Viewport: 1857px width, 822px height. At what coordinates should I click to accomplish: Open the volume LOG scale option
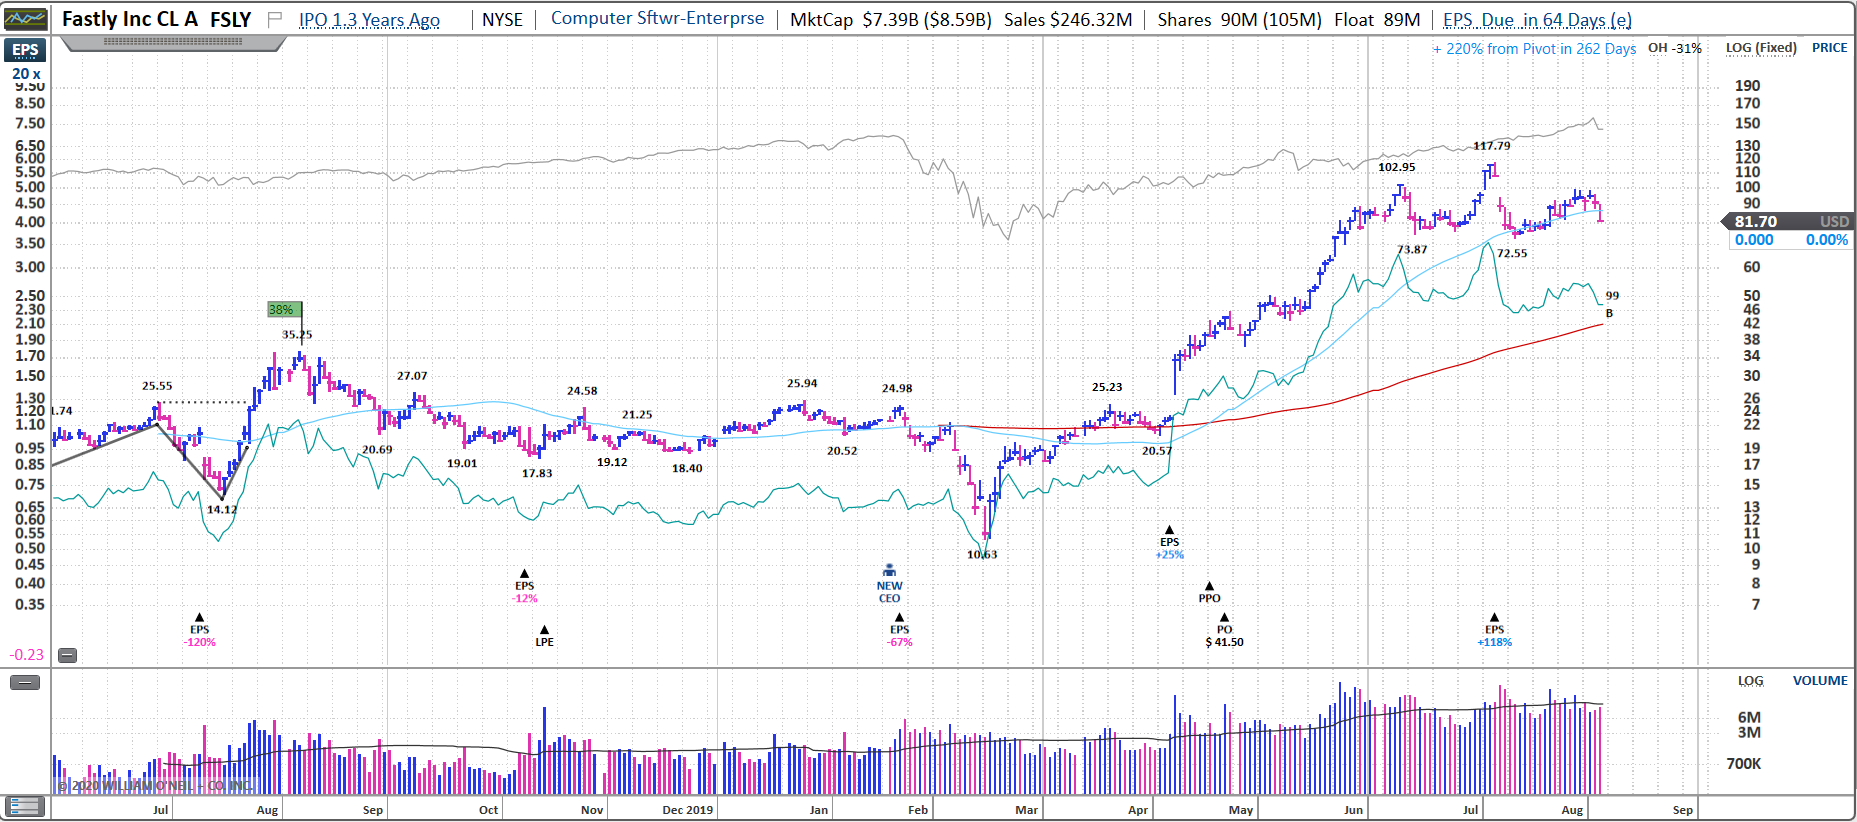1750,680
